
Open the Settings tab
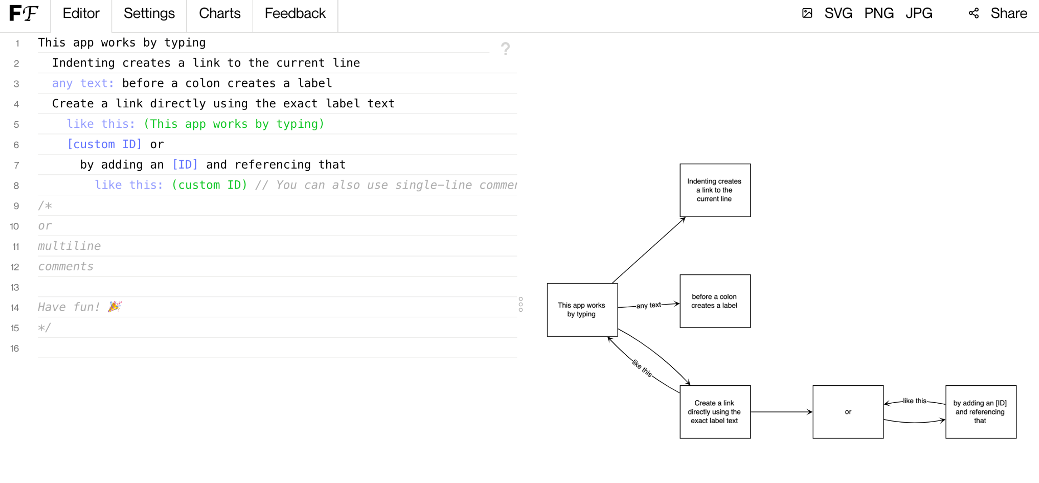[149, 14]
